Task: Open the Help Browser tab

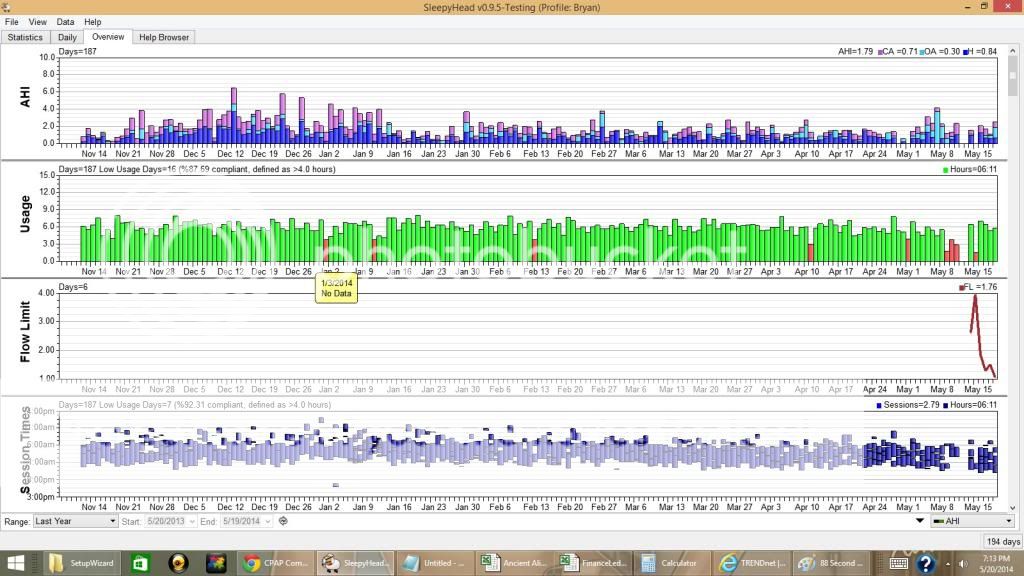Action: click(x=164, y=37)
